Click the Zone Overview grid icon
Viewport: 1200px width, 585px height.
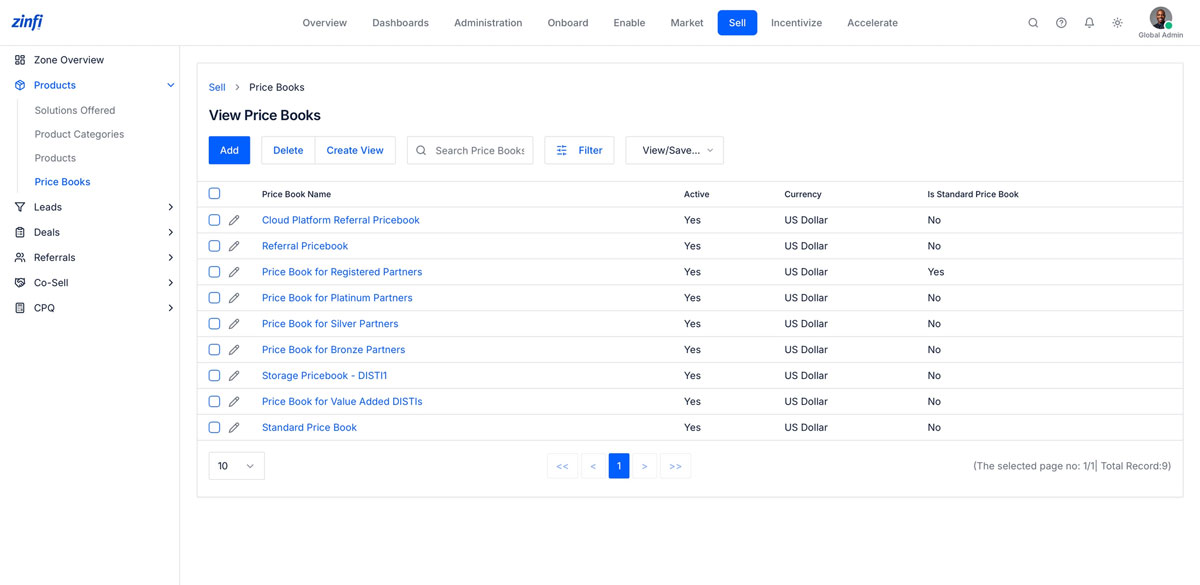20,60
